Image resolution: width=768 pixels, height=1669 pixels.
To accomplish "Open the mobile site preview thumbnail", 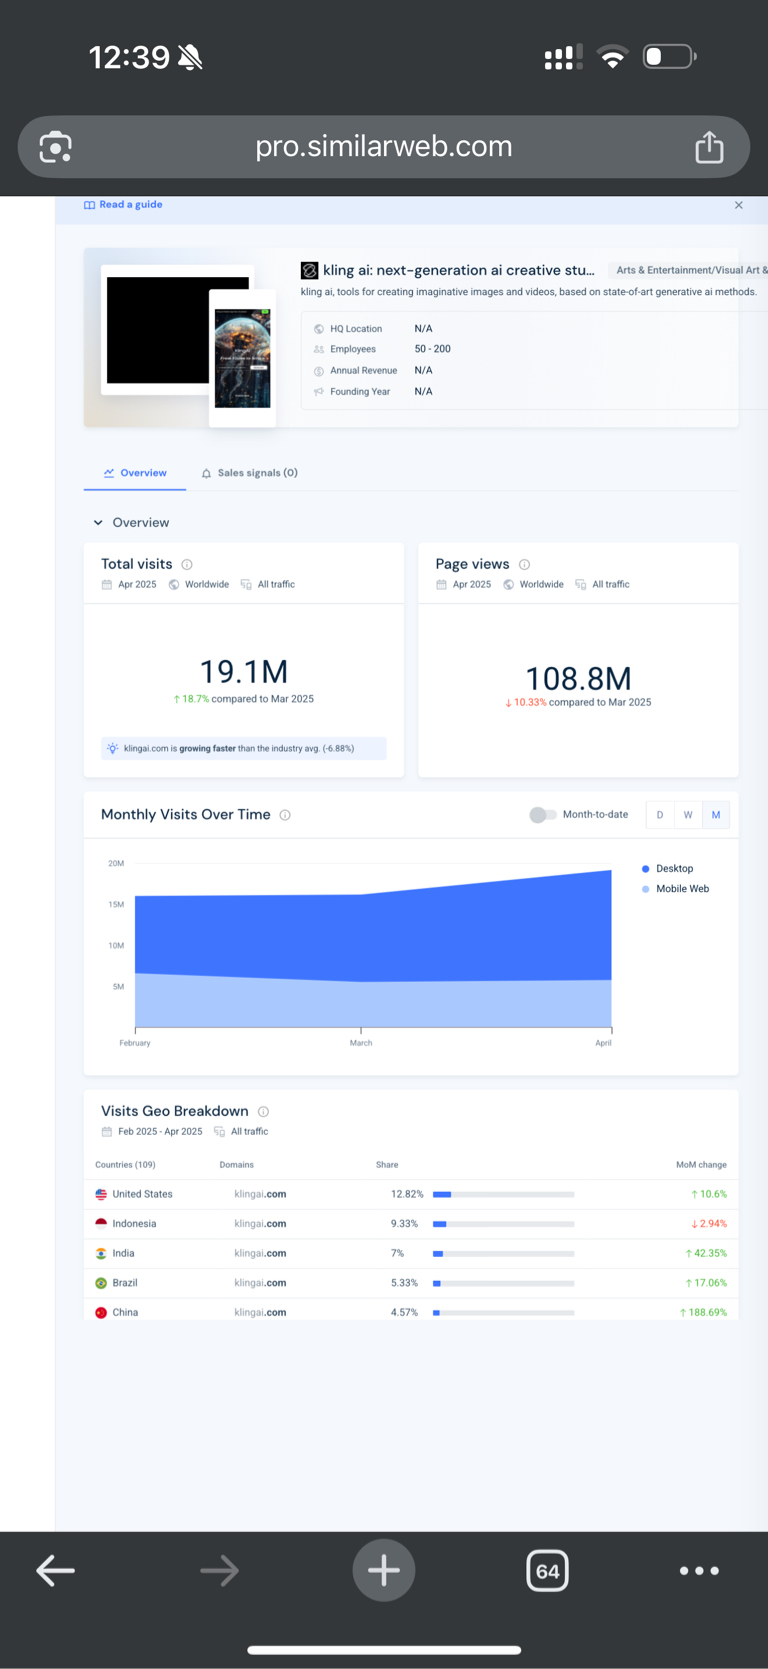I will pos(243,358).
